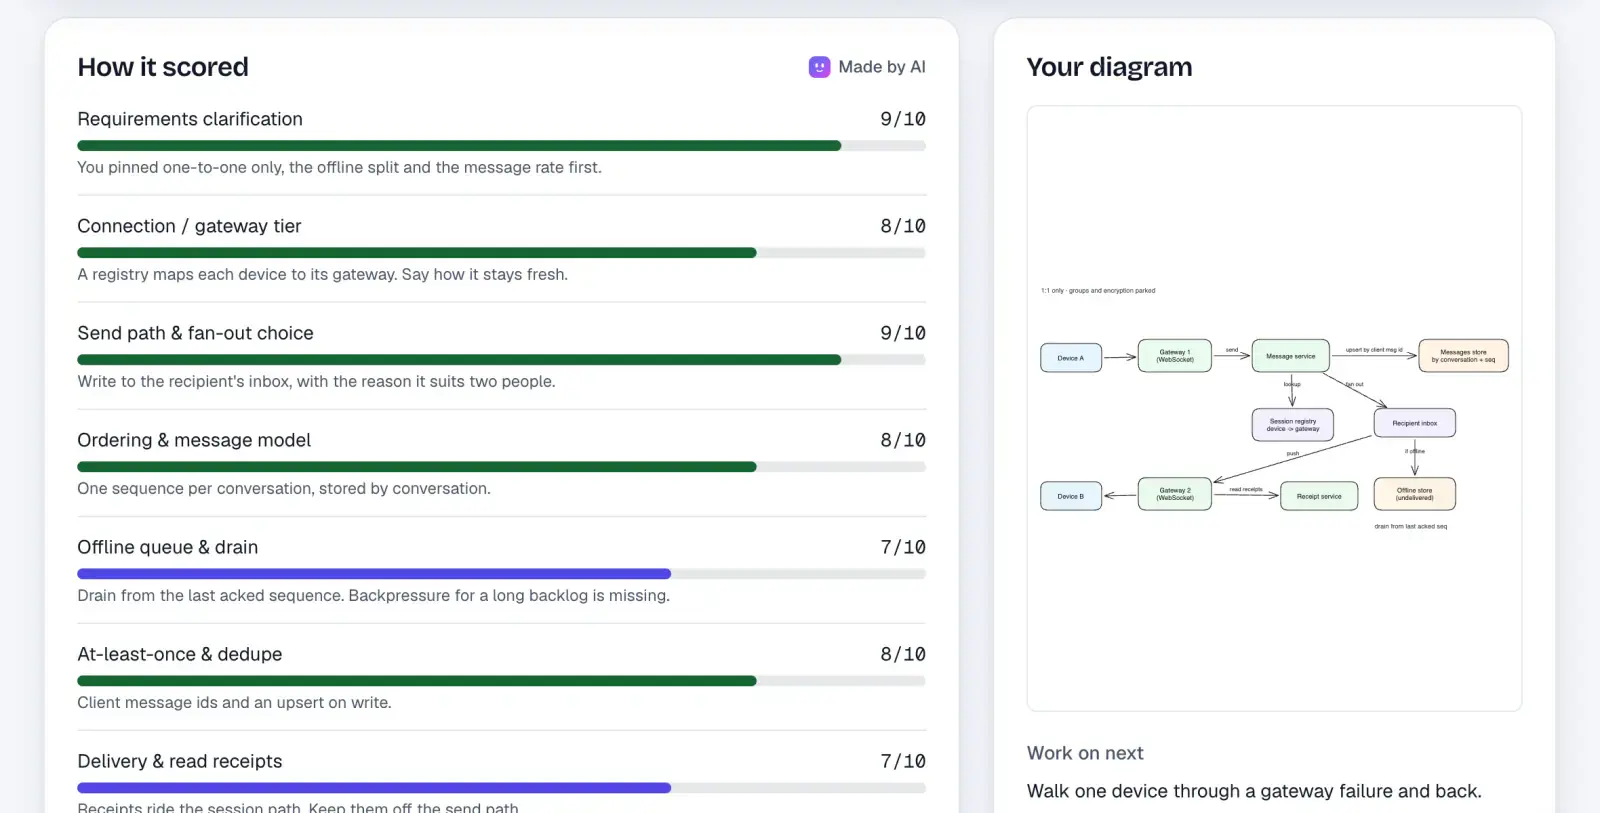Click the 7/10 score for Delivery & read receipts

coord(903,761)
